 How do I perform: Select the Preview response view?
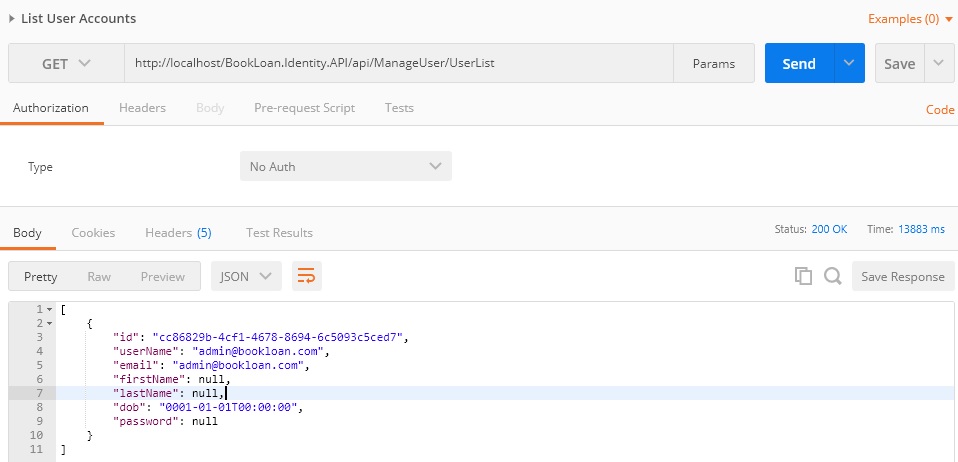[x=163, y=276]
